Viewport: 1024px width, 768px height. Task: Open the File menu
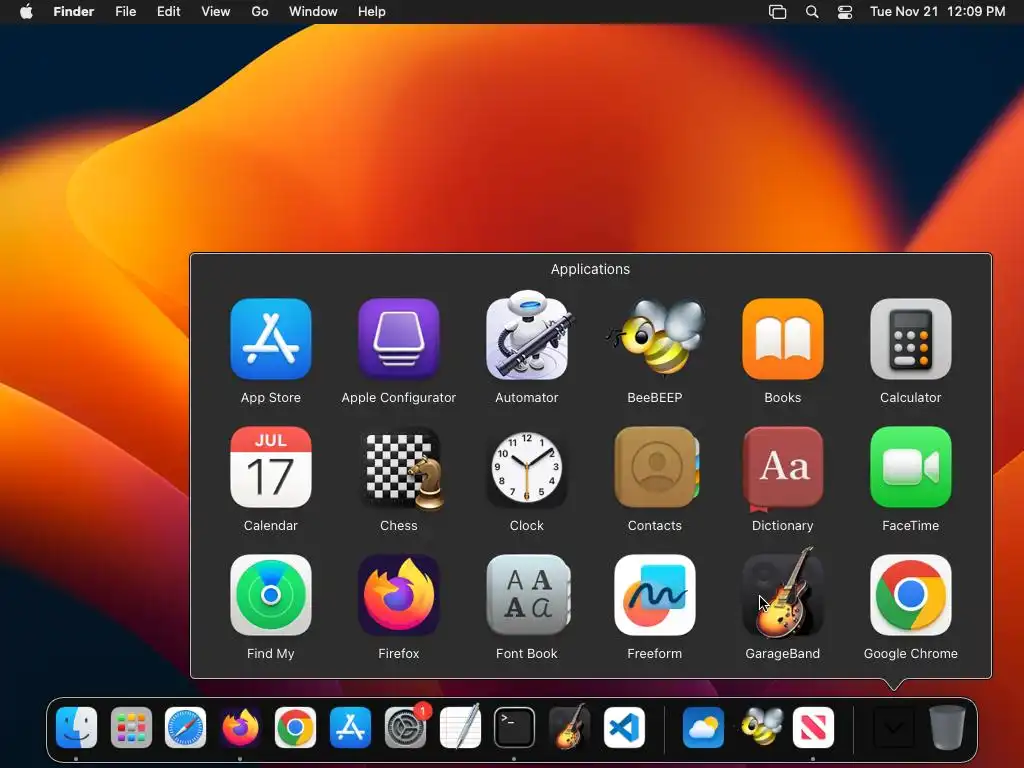125,12
